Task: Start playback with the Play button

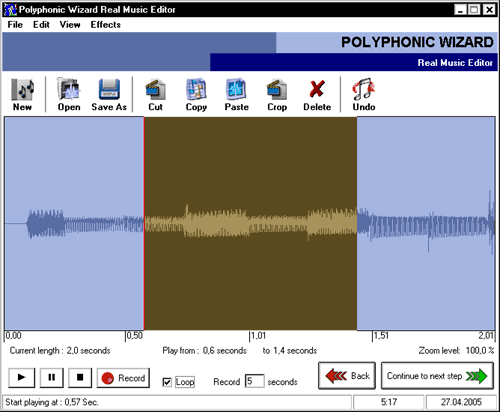Action: click(21, 377)
